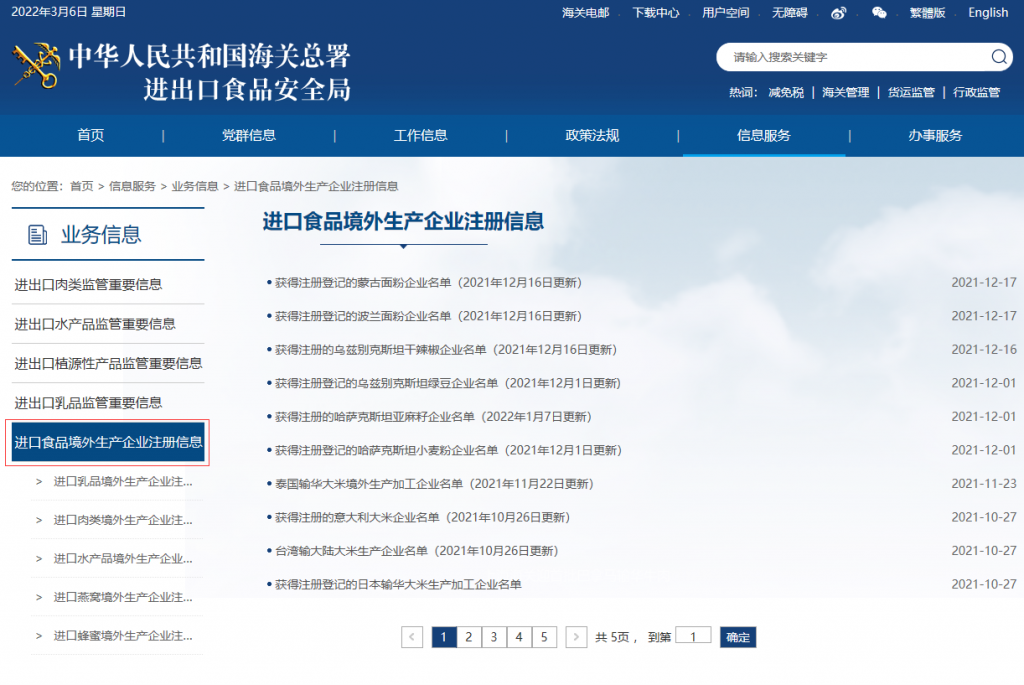Screen dimensions: 1024x685
Task: Switch language to English
Action: 988,13
